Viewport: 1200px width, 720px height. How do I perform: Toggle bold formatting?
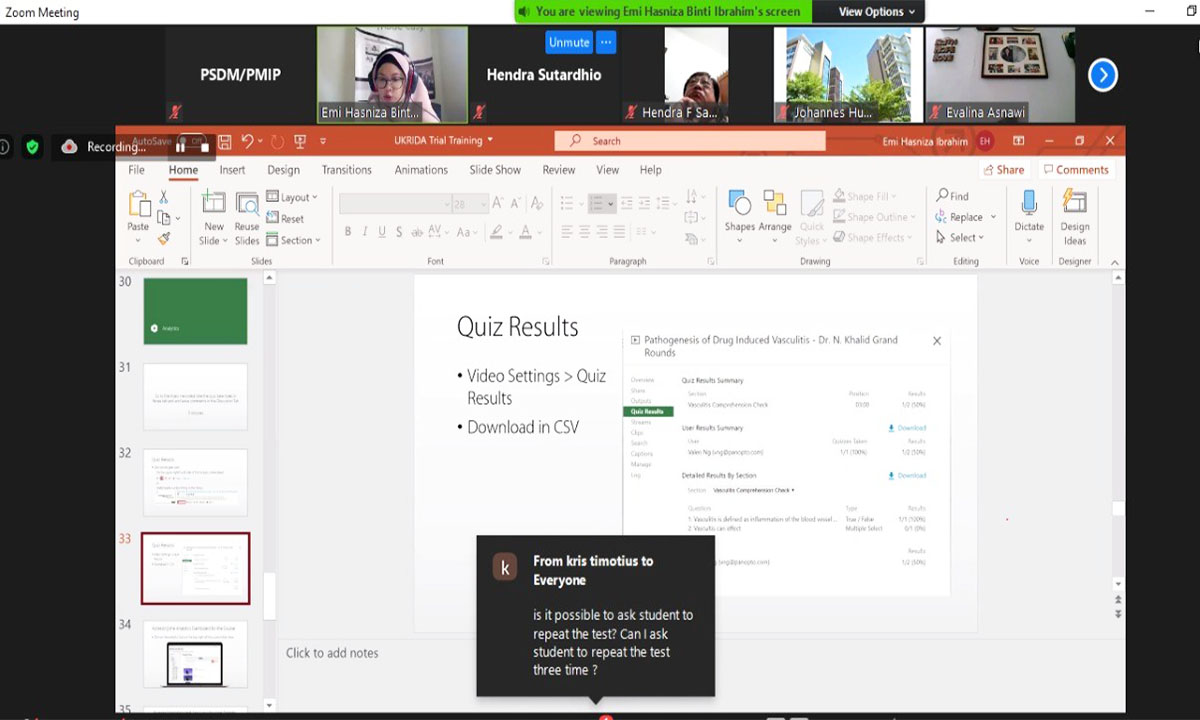tap(348, 232)
